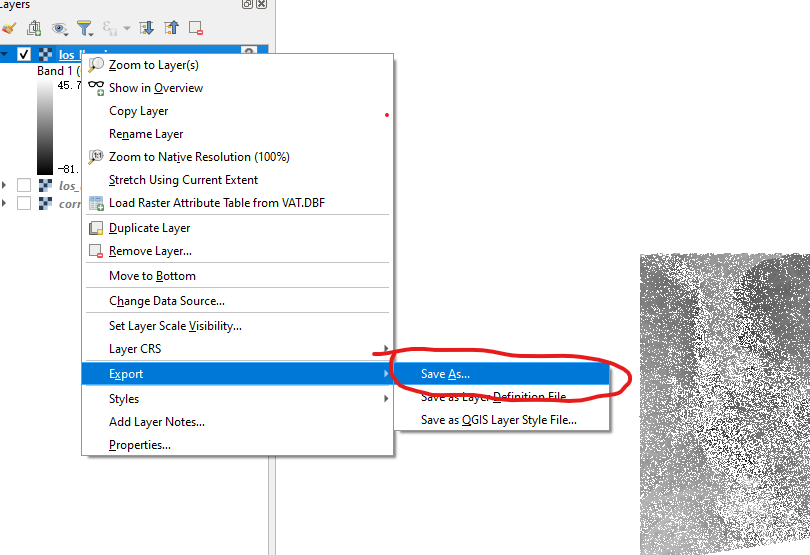Select Move to Bottom
Viewport: 810px width, 555px height.
click(238, 276)
